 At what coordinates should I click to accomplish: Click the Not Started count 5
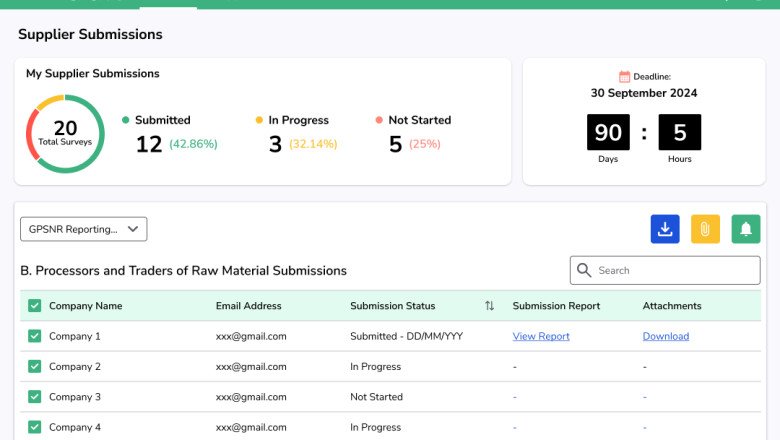coord(395,144)
